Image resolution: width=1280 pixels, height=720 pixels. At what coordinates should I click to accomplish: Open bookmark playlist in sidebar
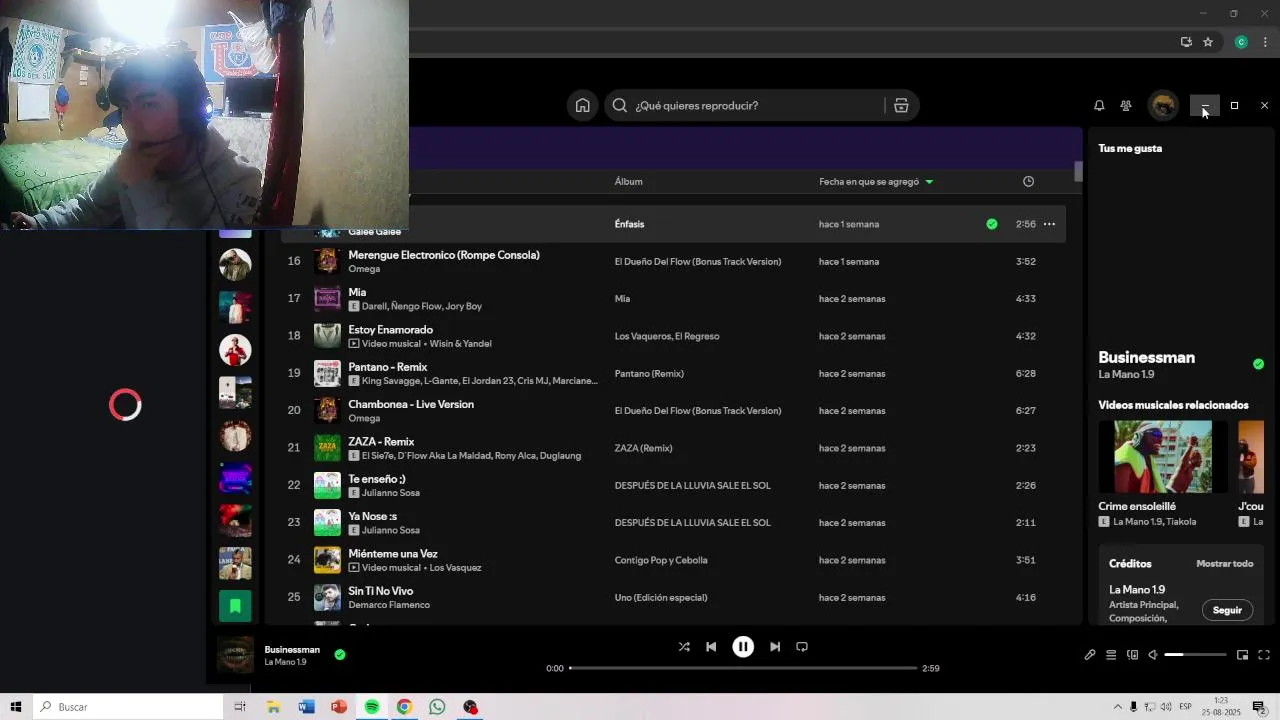tap(235, 605)
